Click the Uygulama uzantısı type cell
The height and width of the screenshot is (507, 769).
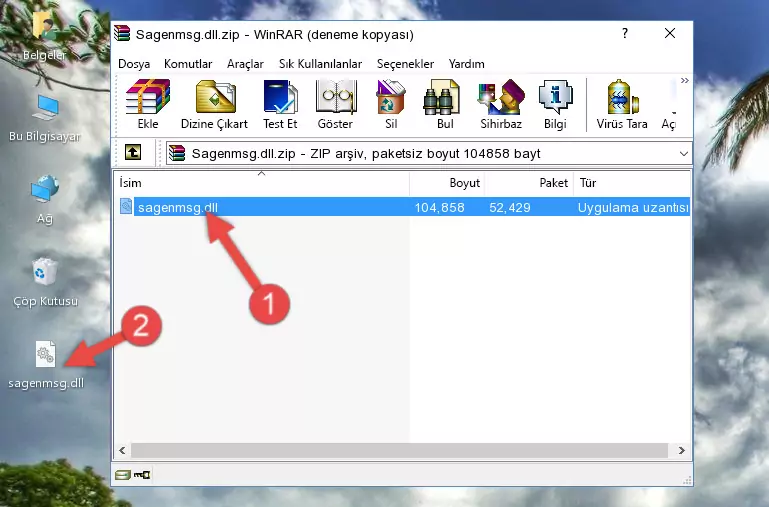tap(633, 207)
